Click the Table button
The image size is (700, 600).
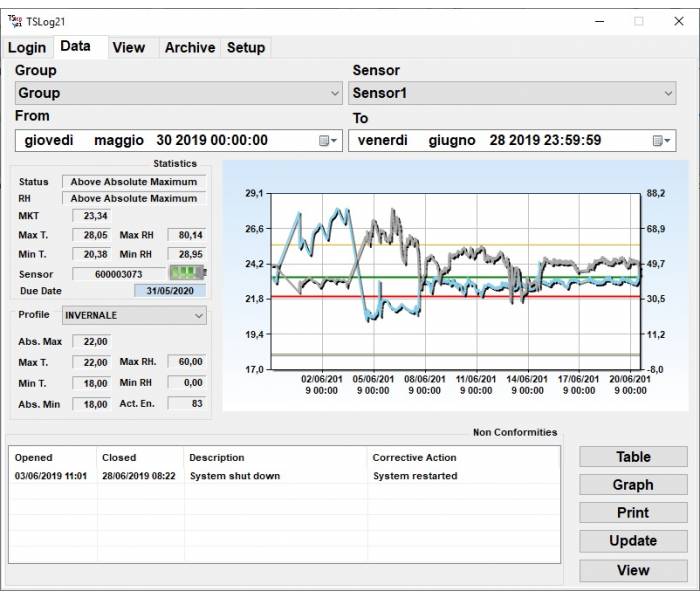[633, 457]
